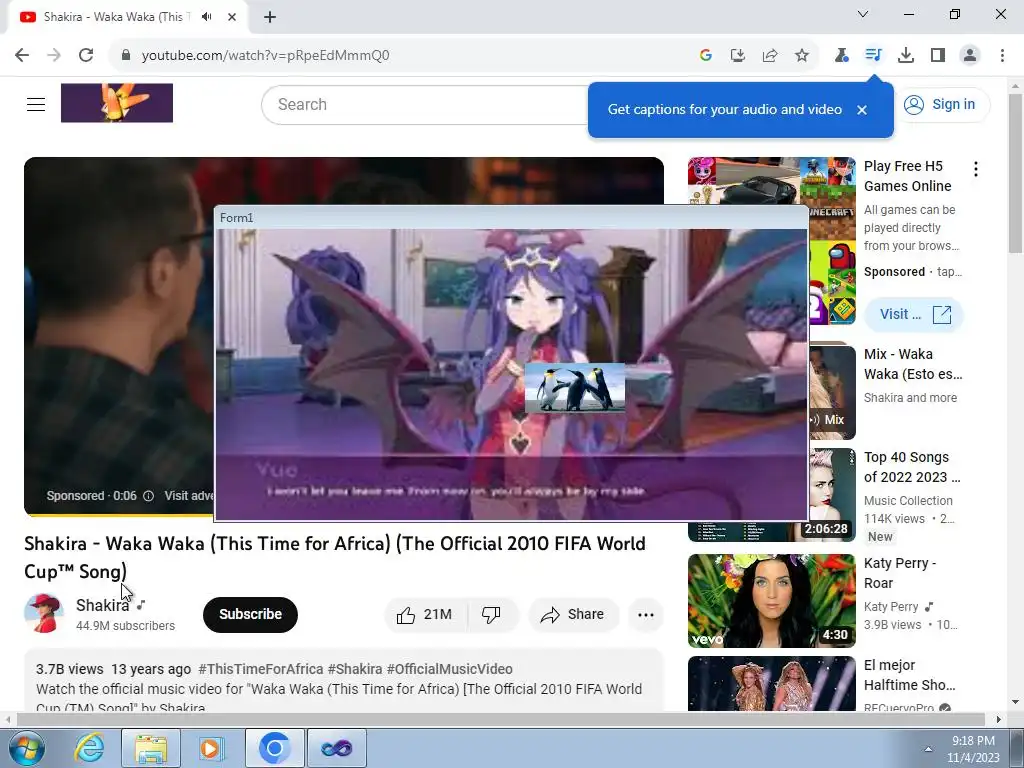The height and width of the screenshot is (768, 1024).
Task: Open Chrome profile avatar icon
Action: point(970,55)
